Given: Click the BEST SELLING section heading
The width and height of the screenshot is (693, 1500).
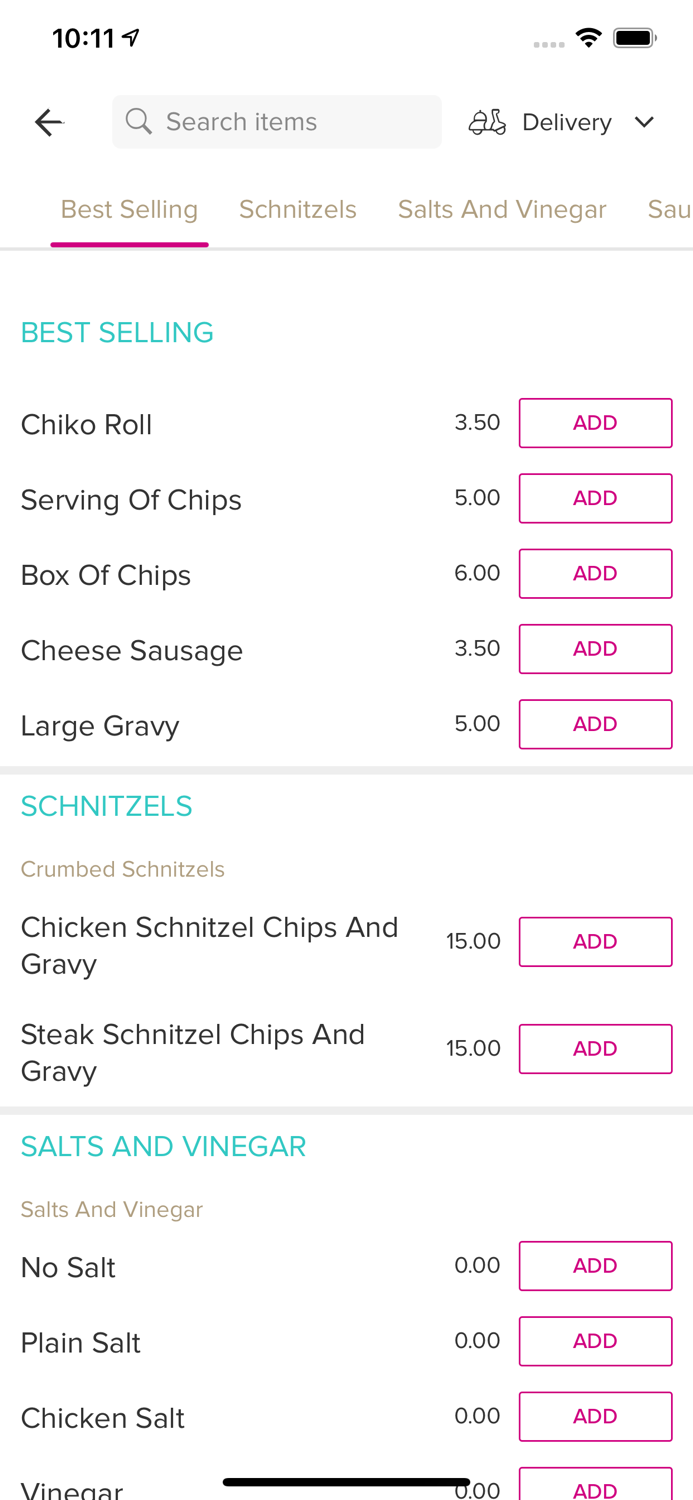Looking at the screenshot, I should point(117,332).
